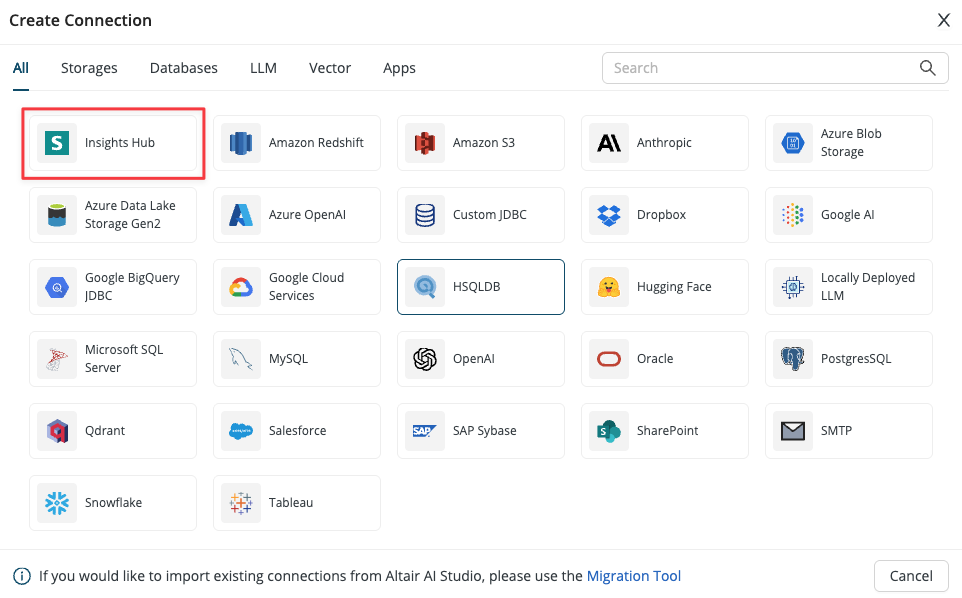Click into the Search input field
The height and width of the screenshot is (598, 962).
(x=760, y=68)
